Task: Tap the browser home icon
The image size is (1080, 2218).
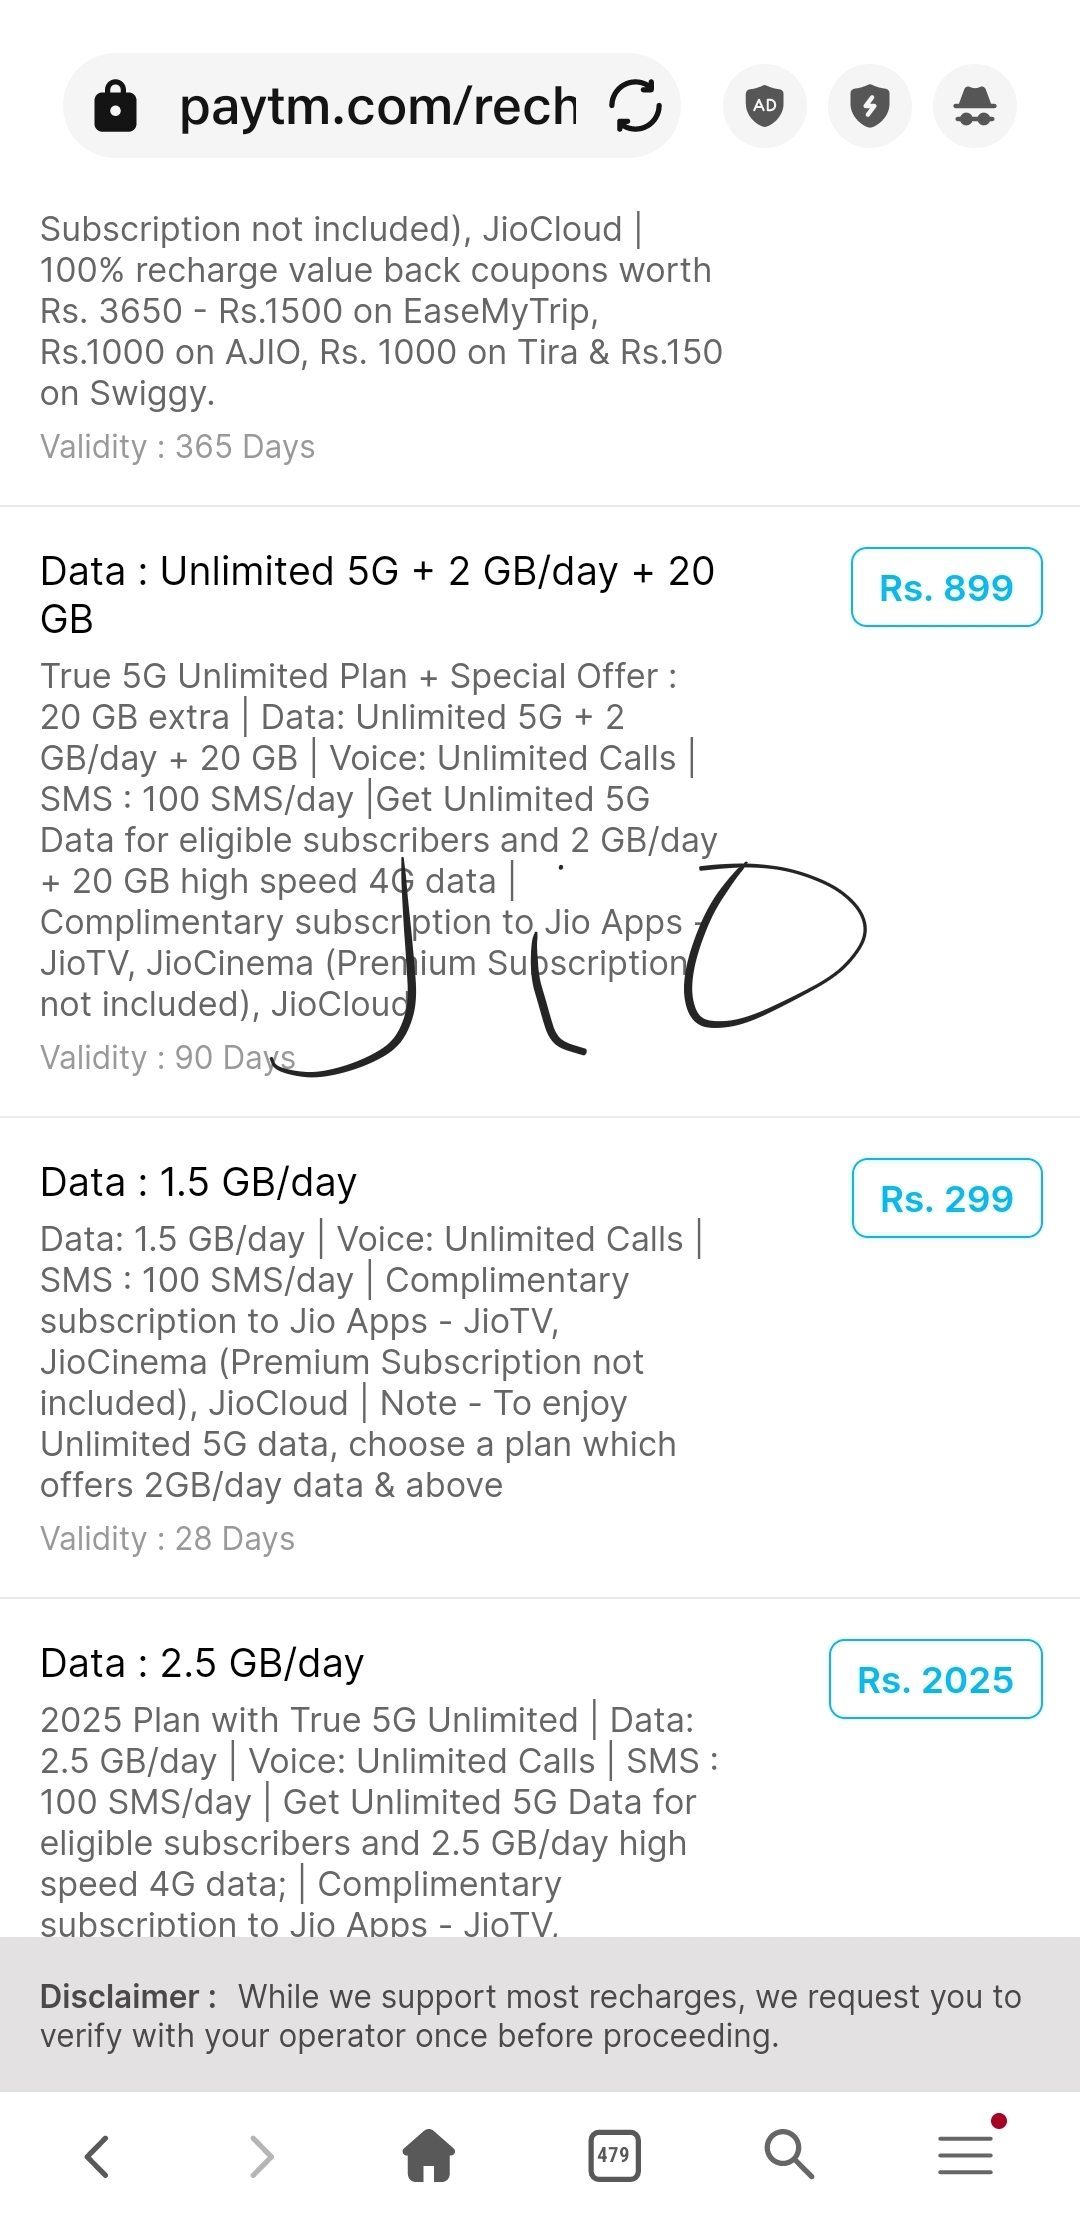Action: pos(429,2155)
